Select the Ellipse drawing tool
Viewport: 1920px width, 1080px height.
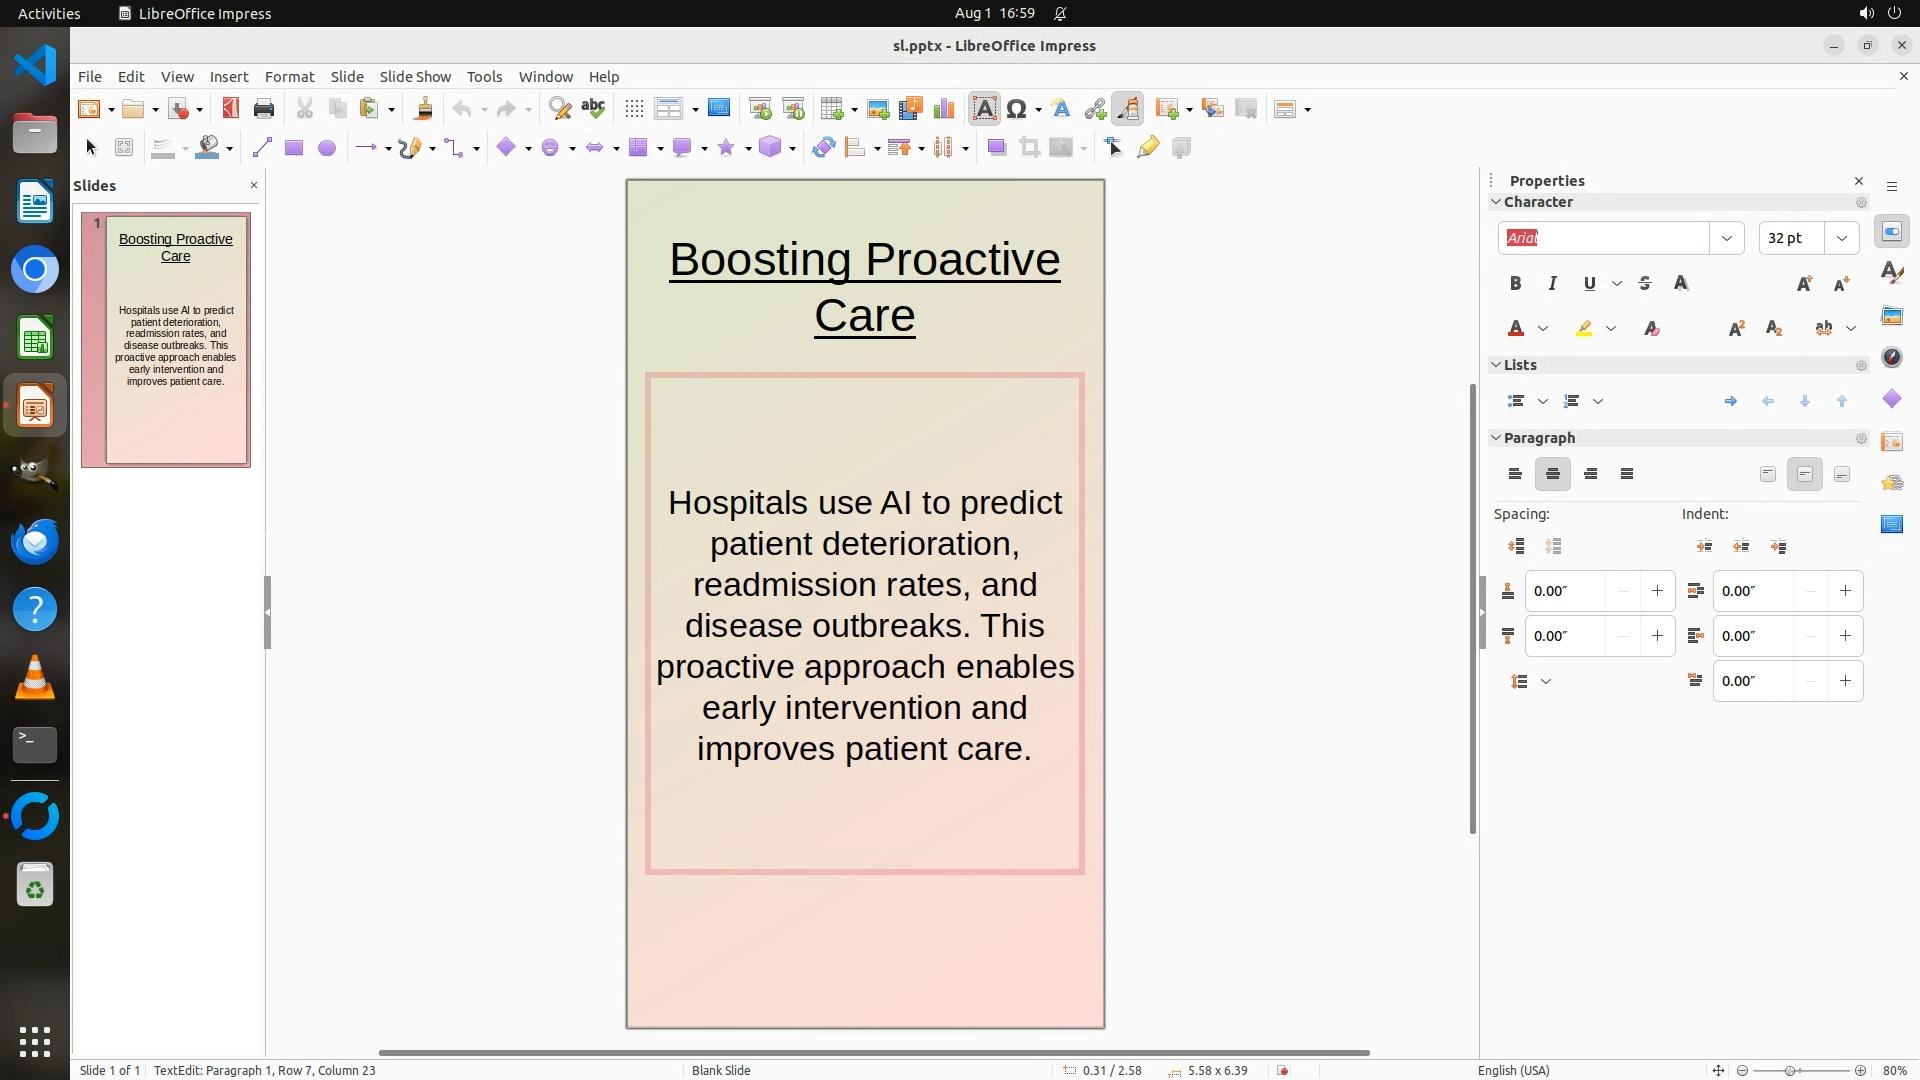pyautogui.click(x=326, y=148)
